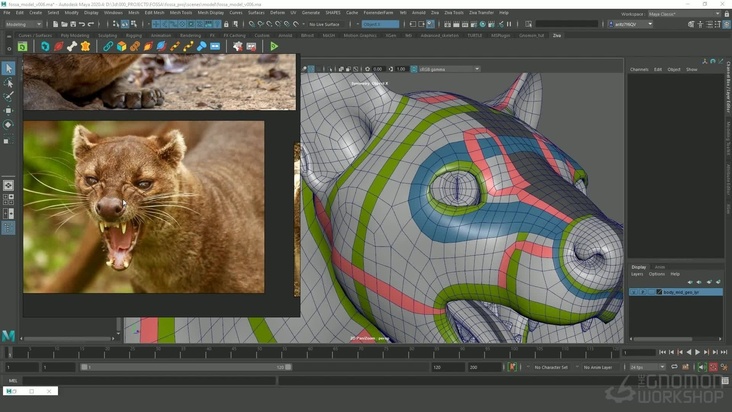
Task: Click the green Ziva shelf icon
Action: (x=22, y=46)
